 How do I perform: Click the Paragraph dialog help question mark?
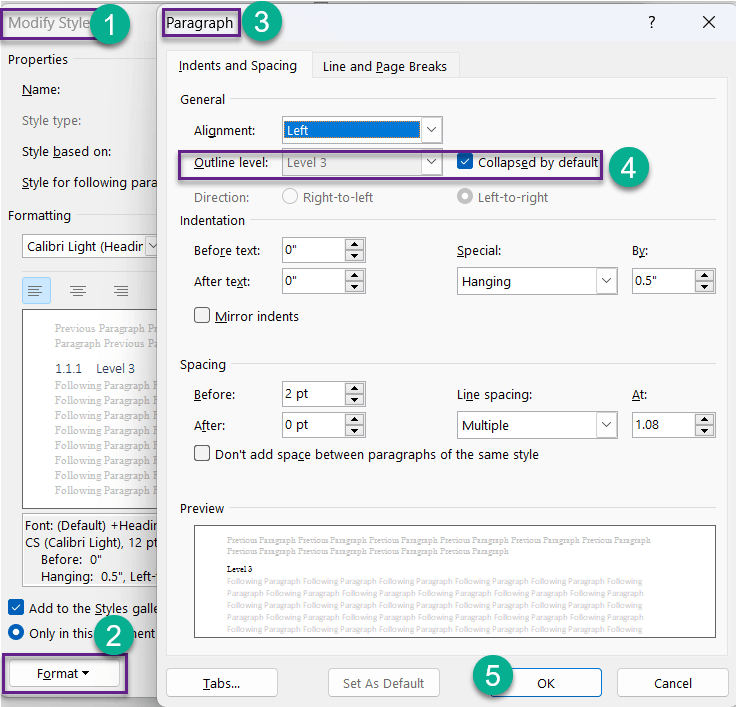click(652, 22)
